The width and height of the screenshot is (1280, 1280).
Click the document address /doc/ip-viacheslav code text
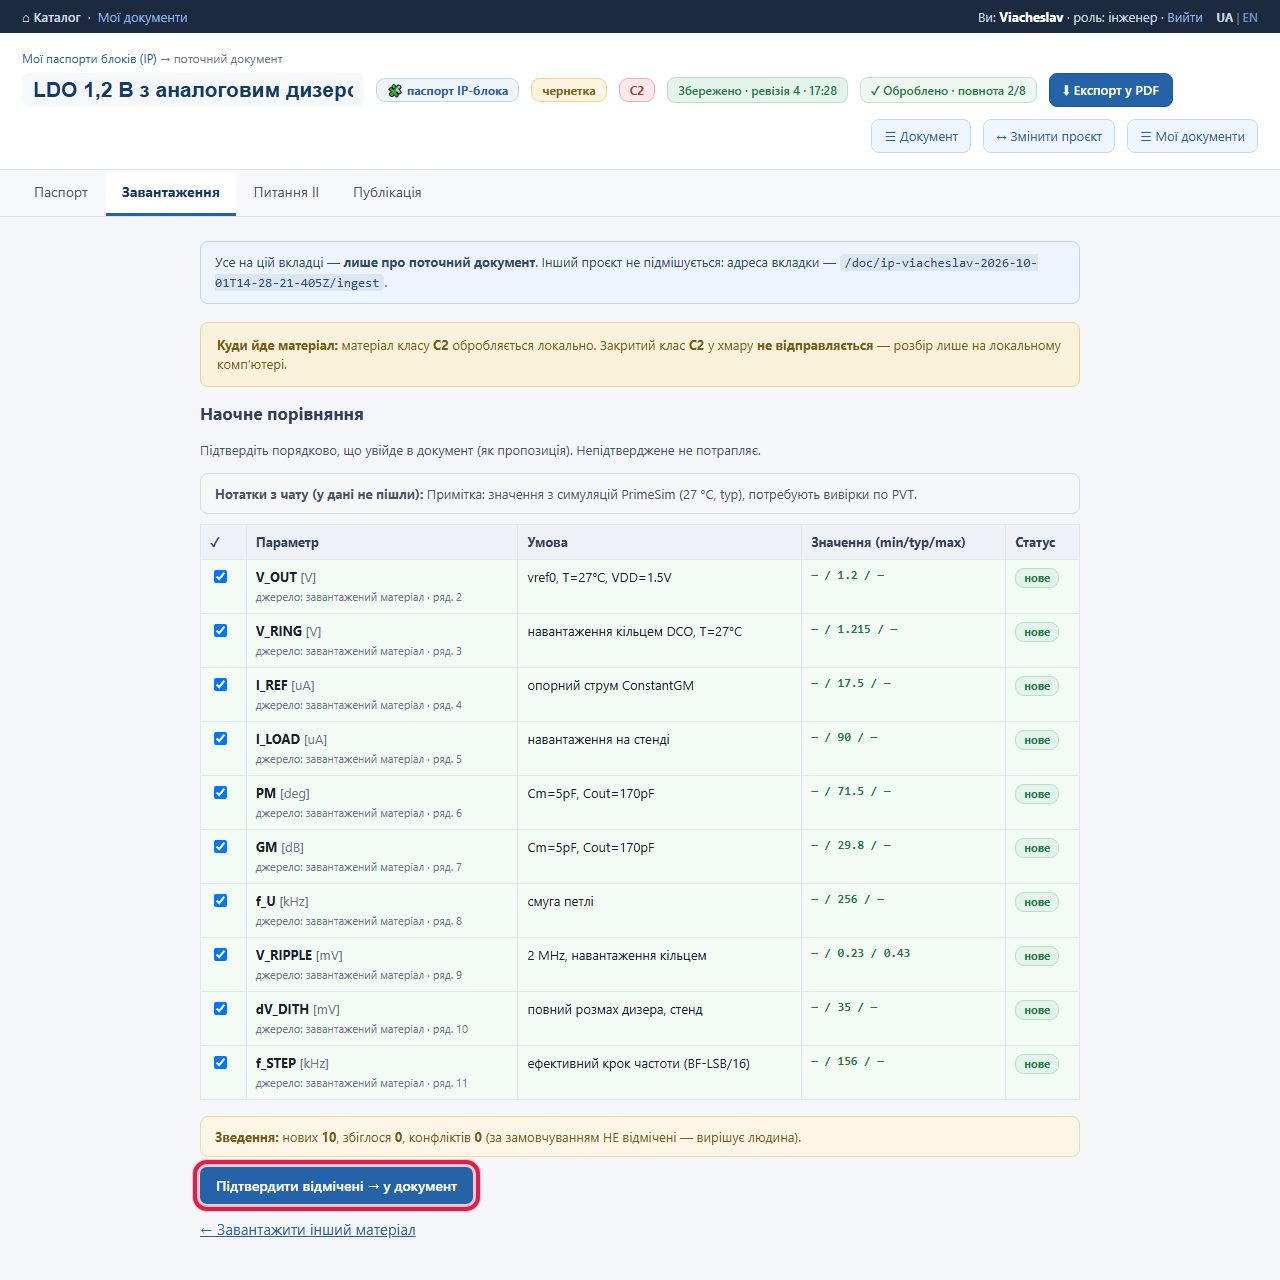(627, 273)
